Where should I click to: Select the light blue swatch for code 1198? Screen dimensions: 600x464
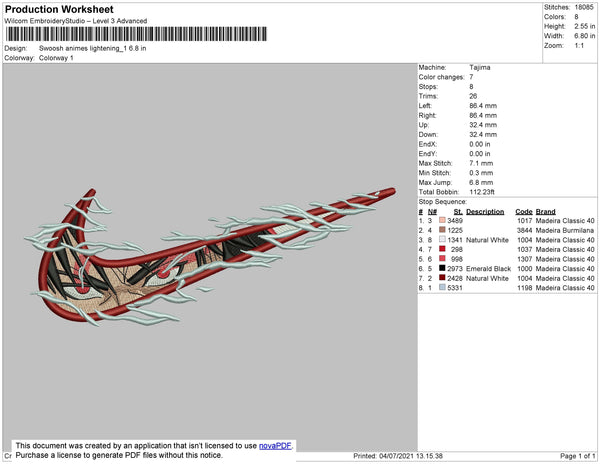click(x=442, y=287)
